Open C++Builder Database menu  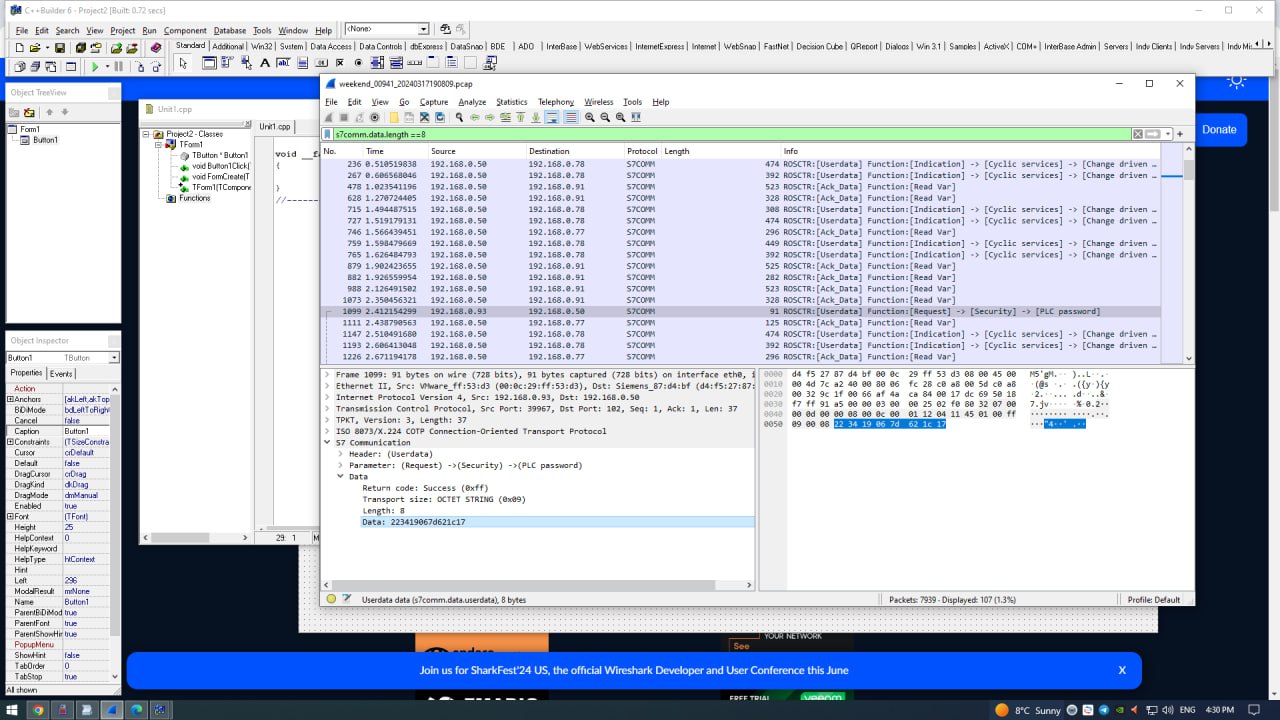[x=230, y=31]
